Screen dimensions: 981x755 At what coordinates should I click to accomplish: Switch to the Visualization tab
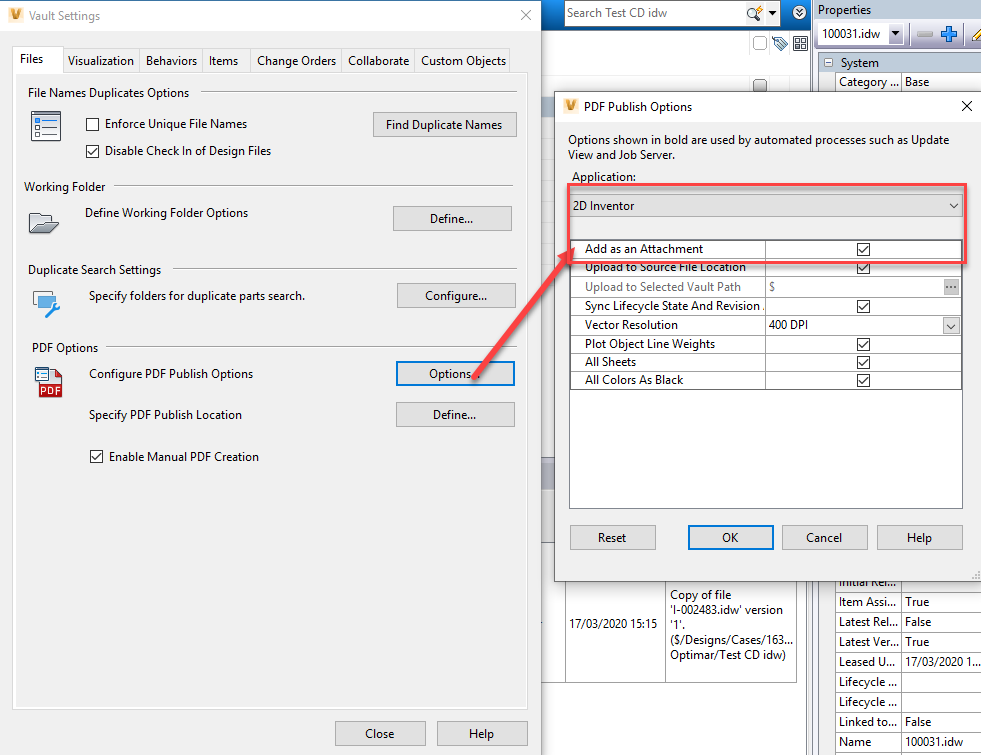coord(100,60)
